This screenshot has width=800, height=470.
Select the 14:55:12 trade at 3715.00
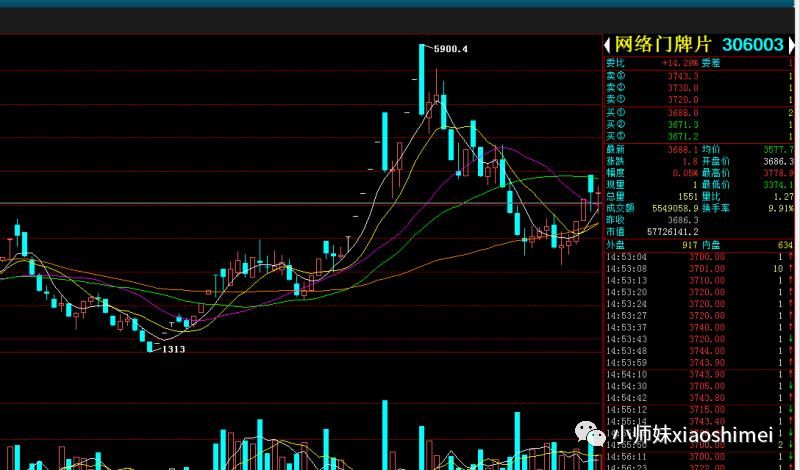pos(707,410)
